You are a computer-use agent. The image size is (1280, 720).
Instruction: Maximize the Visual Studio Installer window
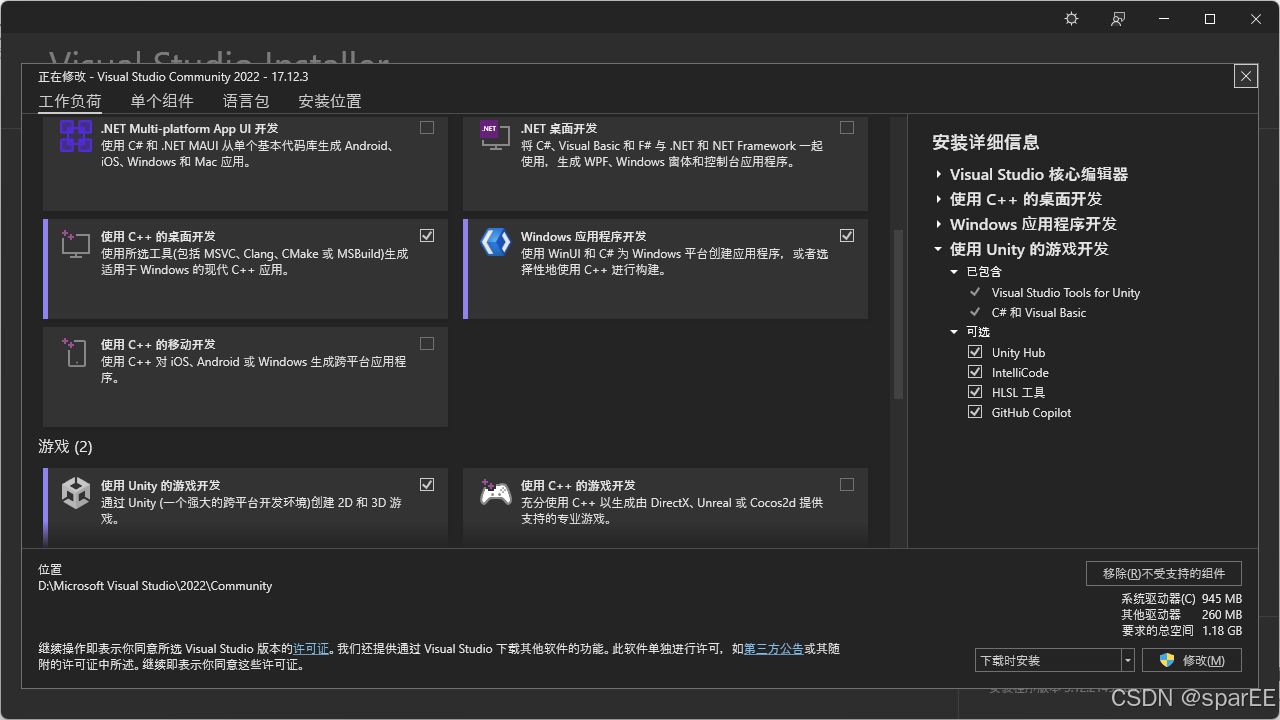[1210, 19]
